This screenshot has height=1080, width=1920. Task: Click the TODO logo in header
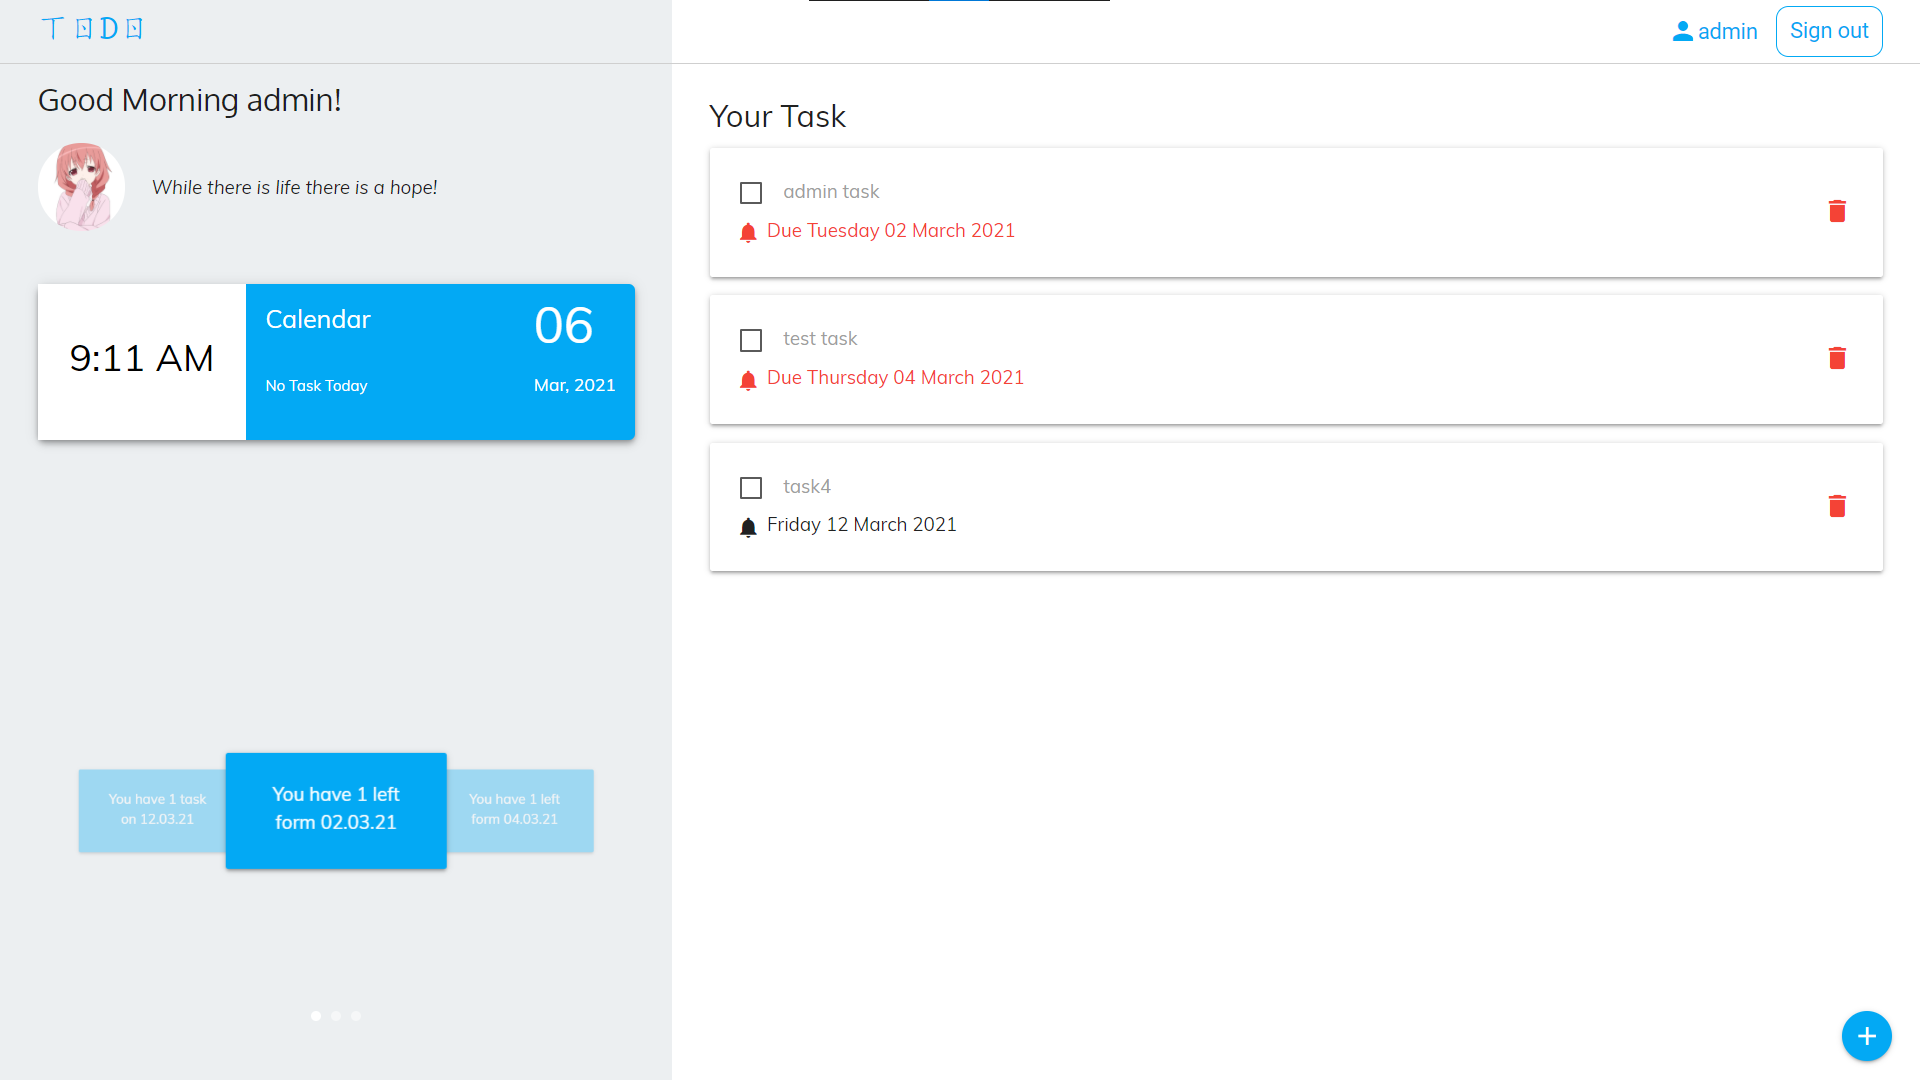(92, 29)
